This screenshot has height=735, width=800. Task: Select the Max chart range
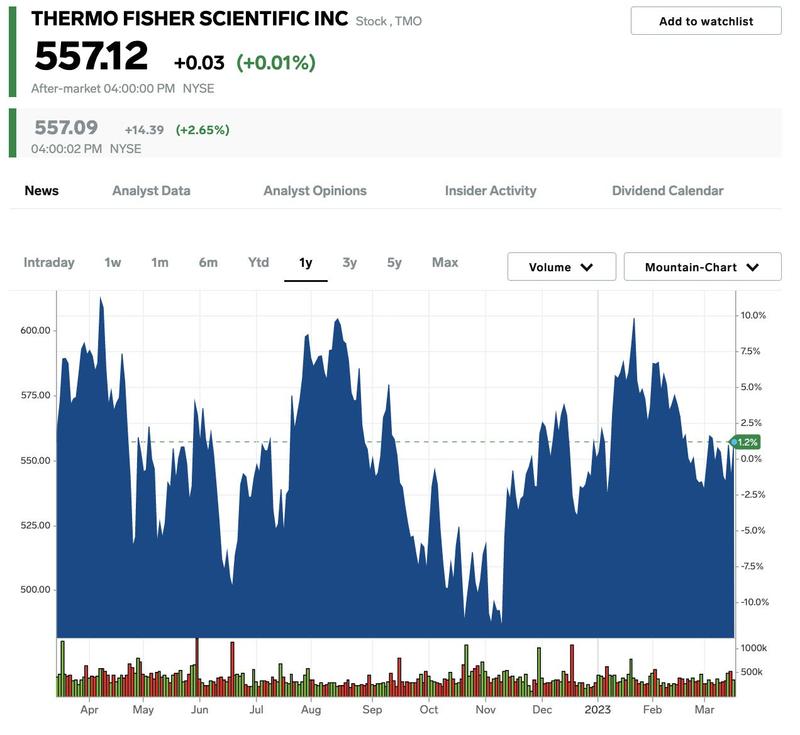point(445,263)
